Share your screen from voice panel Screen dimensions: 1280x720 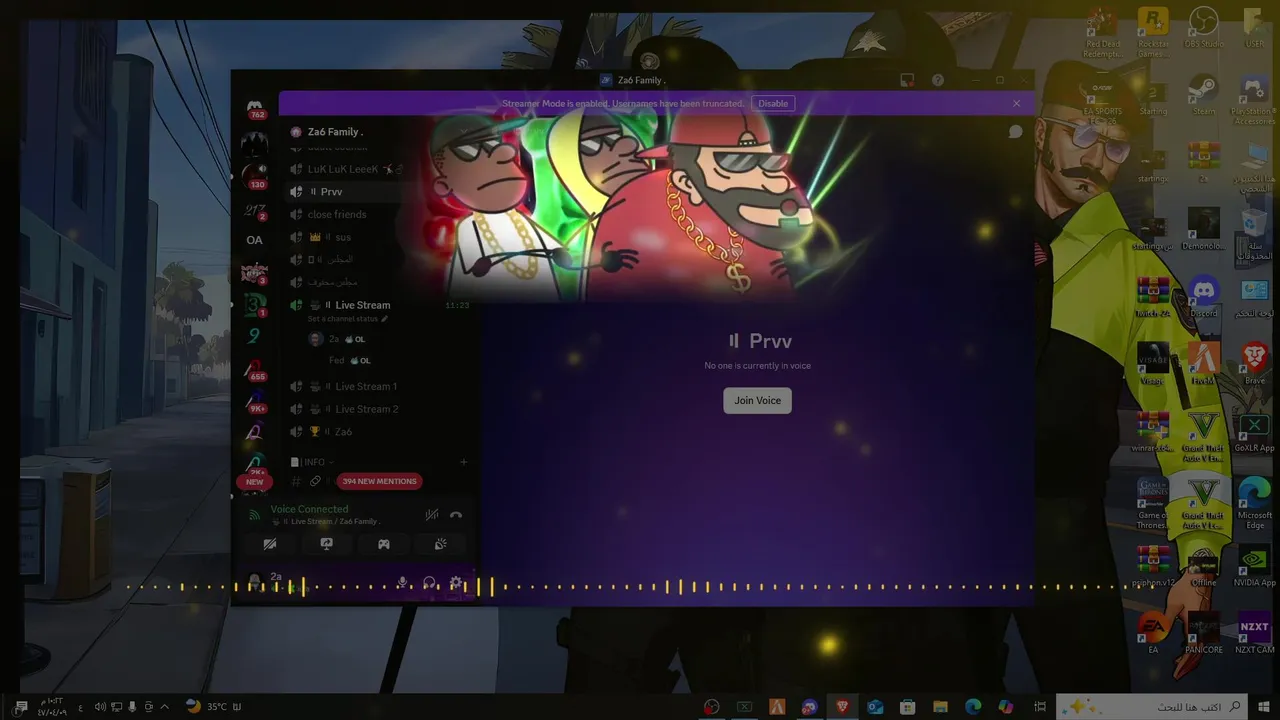coord(326,544)
